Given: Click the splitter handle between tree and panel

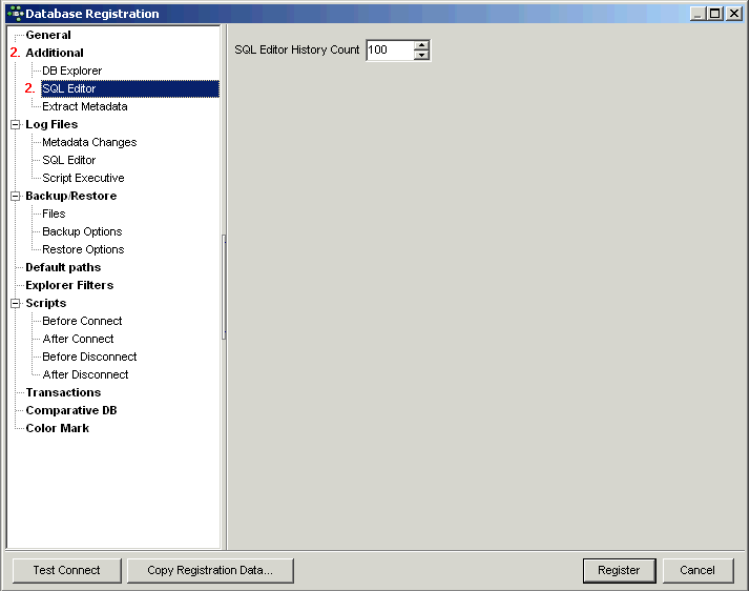Looking at the screenshot, I should (x=224, y=288).
